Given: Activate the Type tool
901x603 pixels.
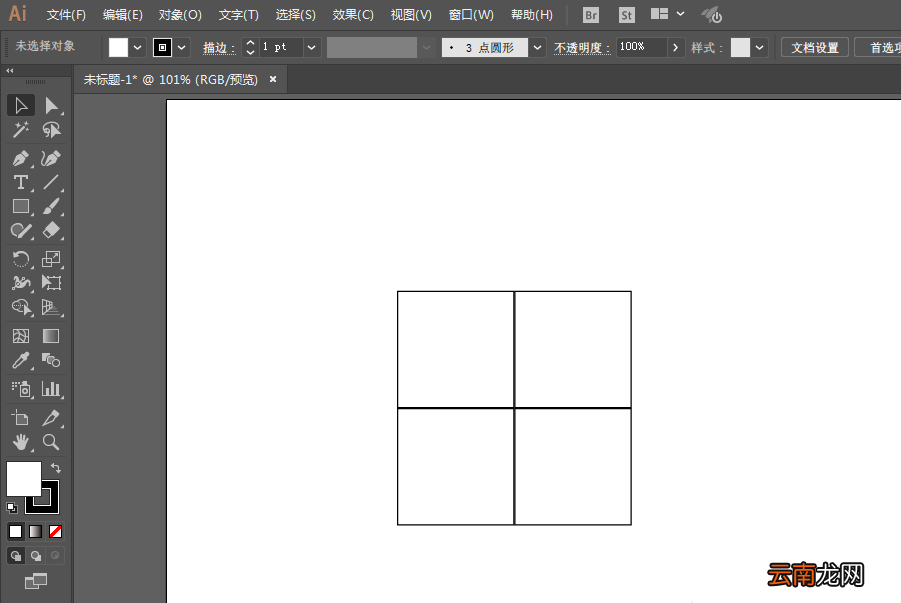Looking at the screenshot, I should tap(21, 182).
